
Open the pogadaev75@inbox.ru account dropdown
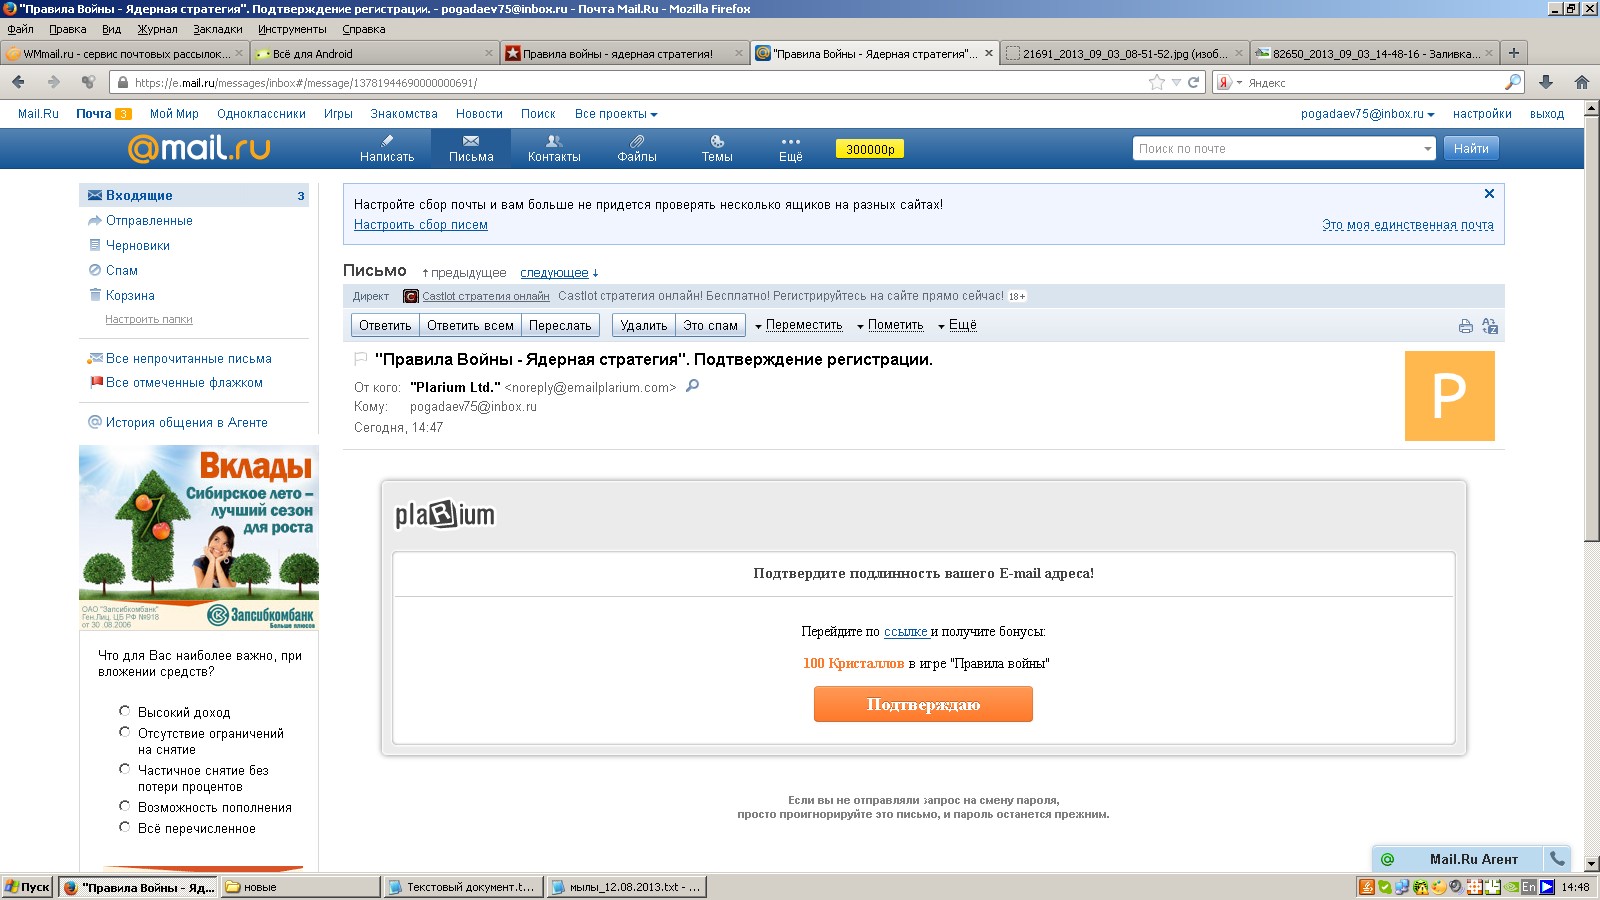tap(1367, 114)
